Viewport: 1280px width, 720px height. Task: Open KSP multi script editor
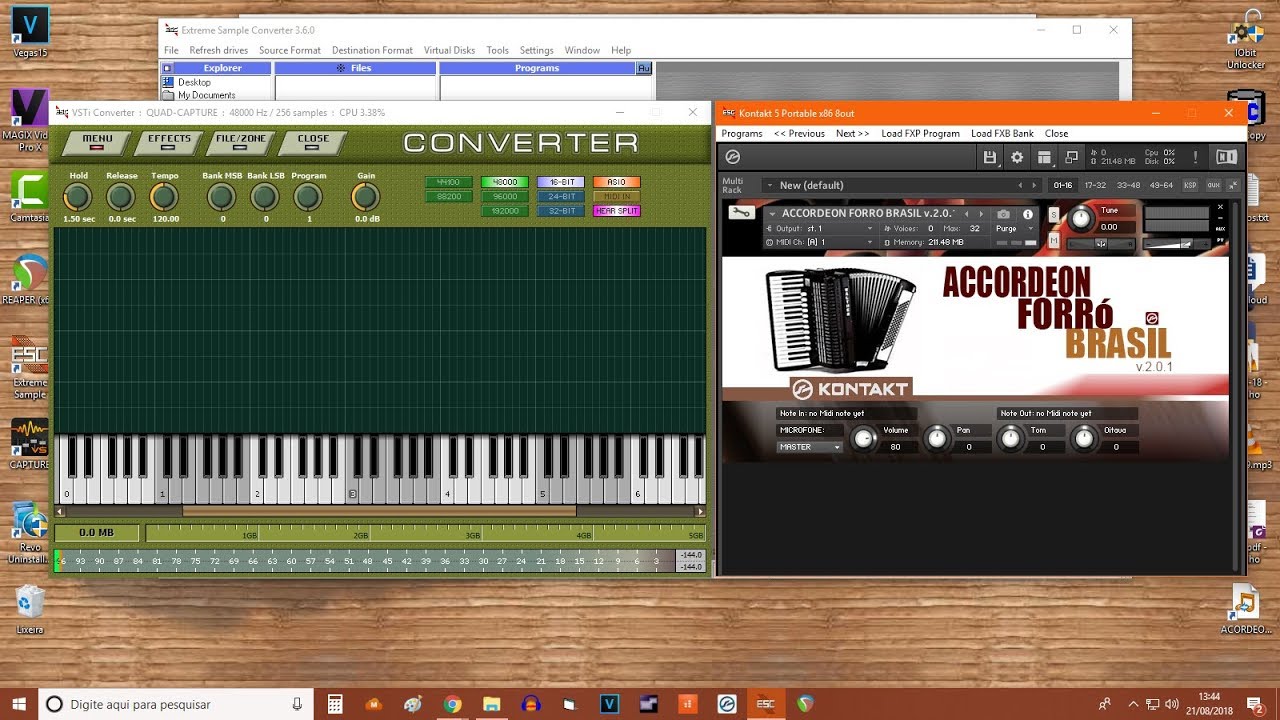[x=1190, y=185]
